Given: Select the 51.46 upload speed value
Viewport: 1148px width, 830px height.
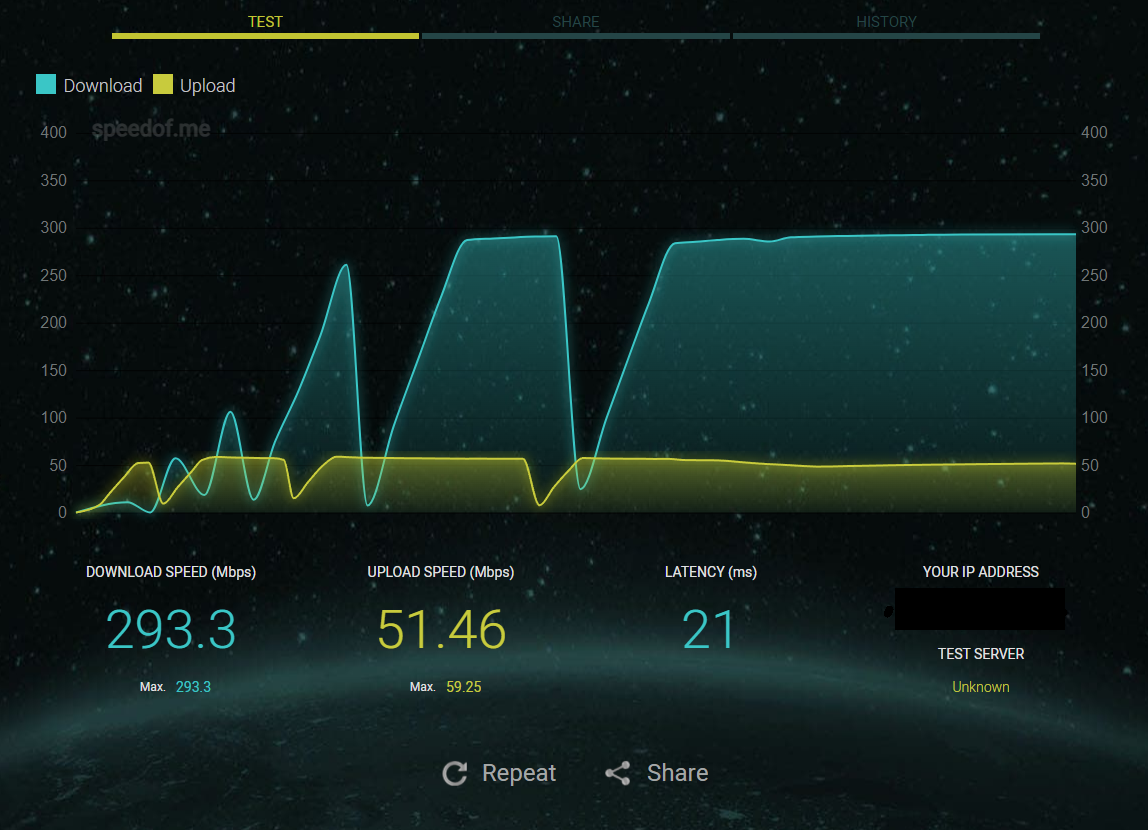Looking at the screenshot, I should [x=441, y=629].
